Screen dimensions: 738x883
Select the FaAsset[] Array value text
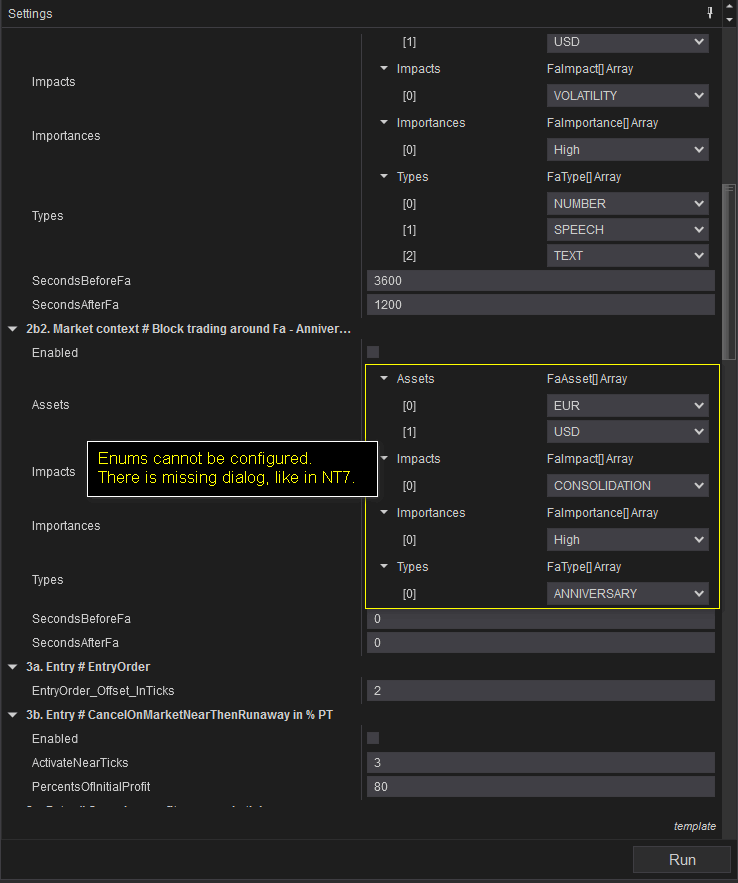point(587,379)
